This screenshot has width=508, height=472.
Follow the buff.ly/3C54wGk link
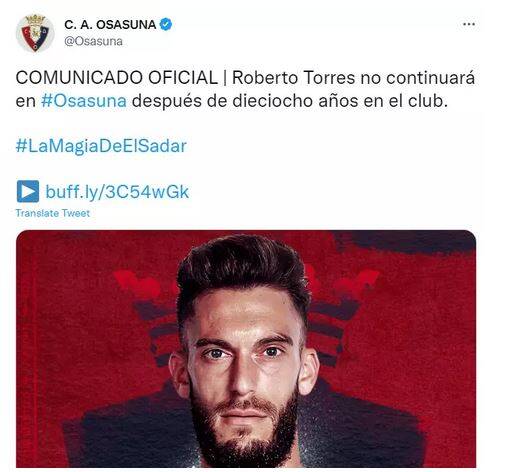click(x=117, y=192)
